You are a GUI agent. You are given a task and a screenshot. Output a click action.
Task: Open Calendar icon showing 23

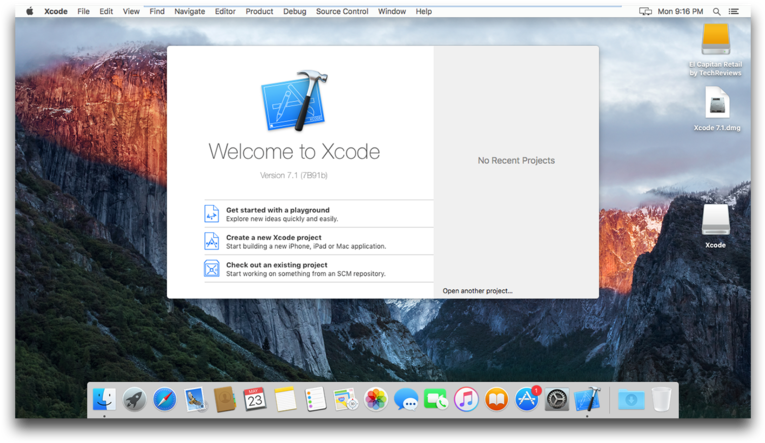tap(255, 400)
